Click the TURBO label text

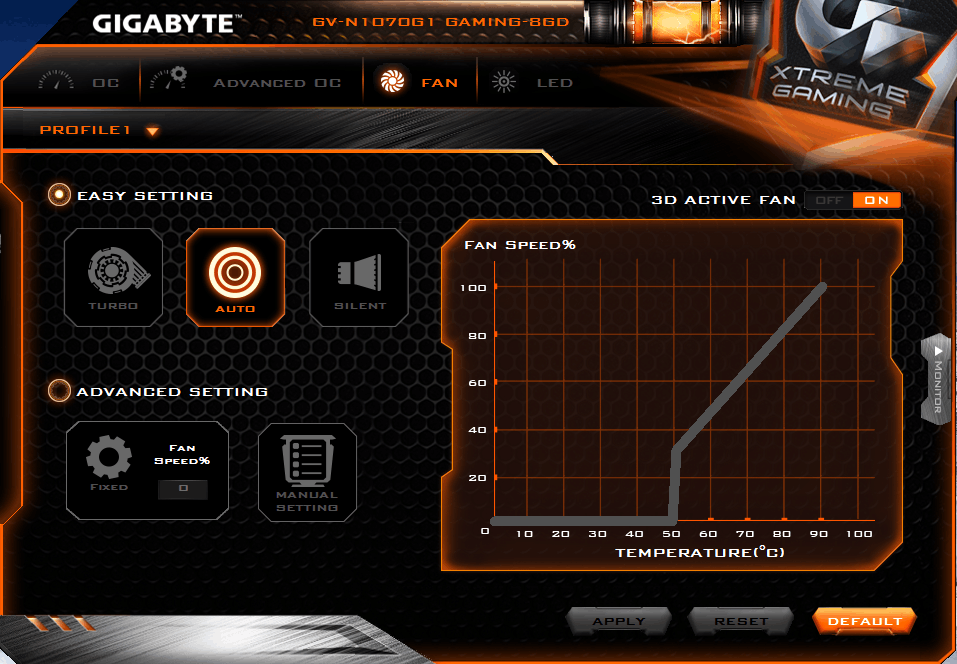113,306
